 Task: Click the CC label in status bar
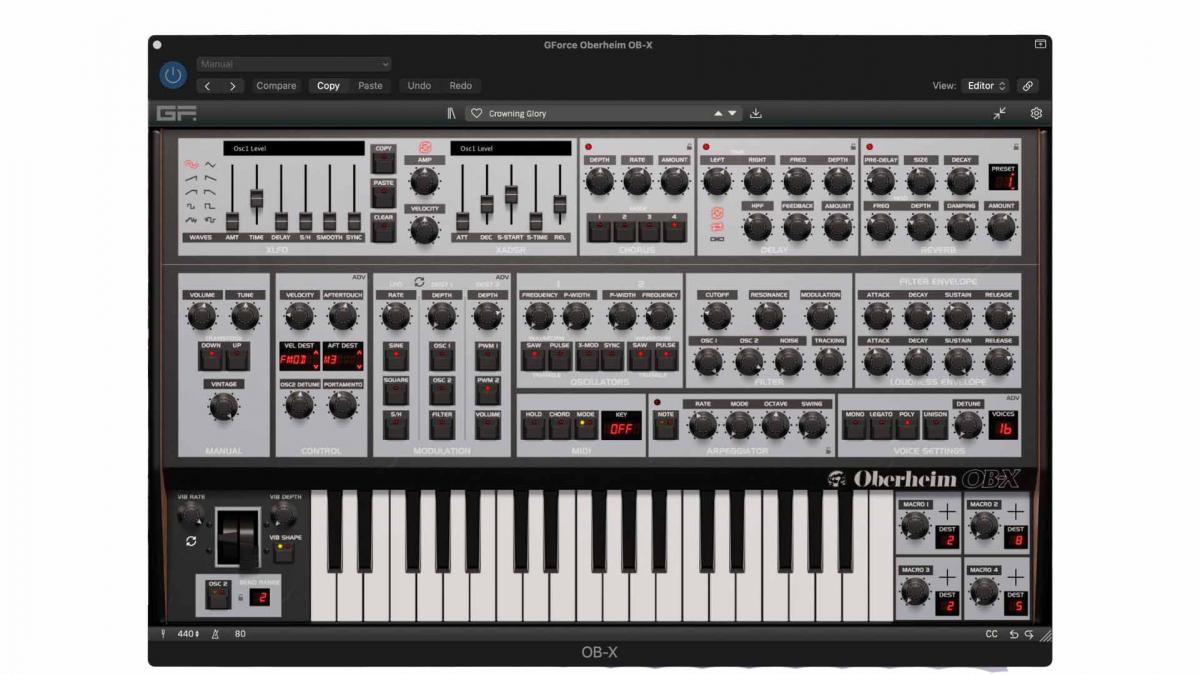(991, 634)
